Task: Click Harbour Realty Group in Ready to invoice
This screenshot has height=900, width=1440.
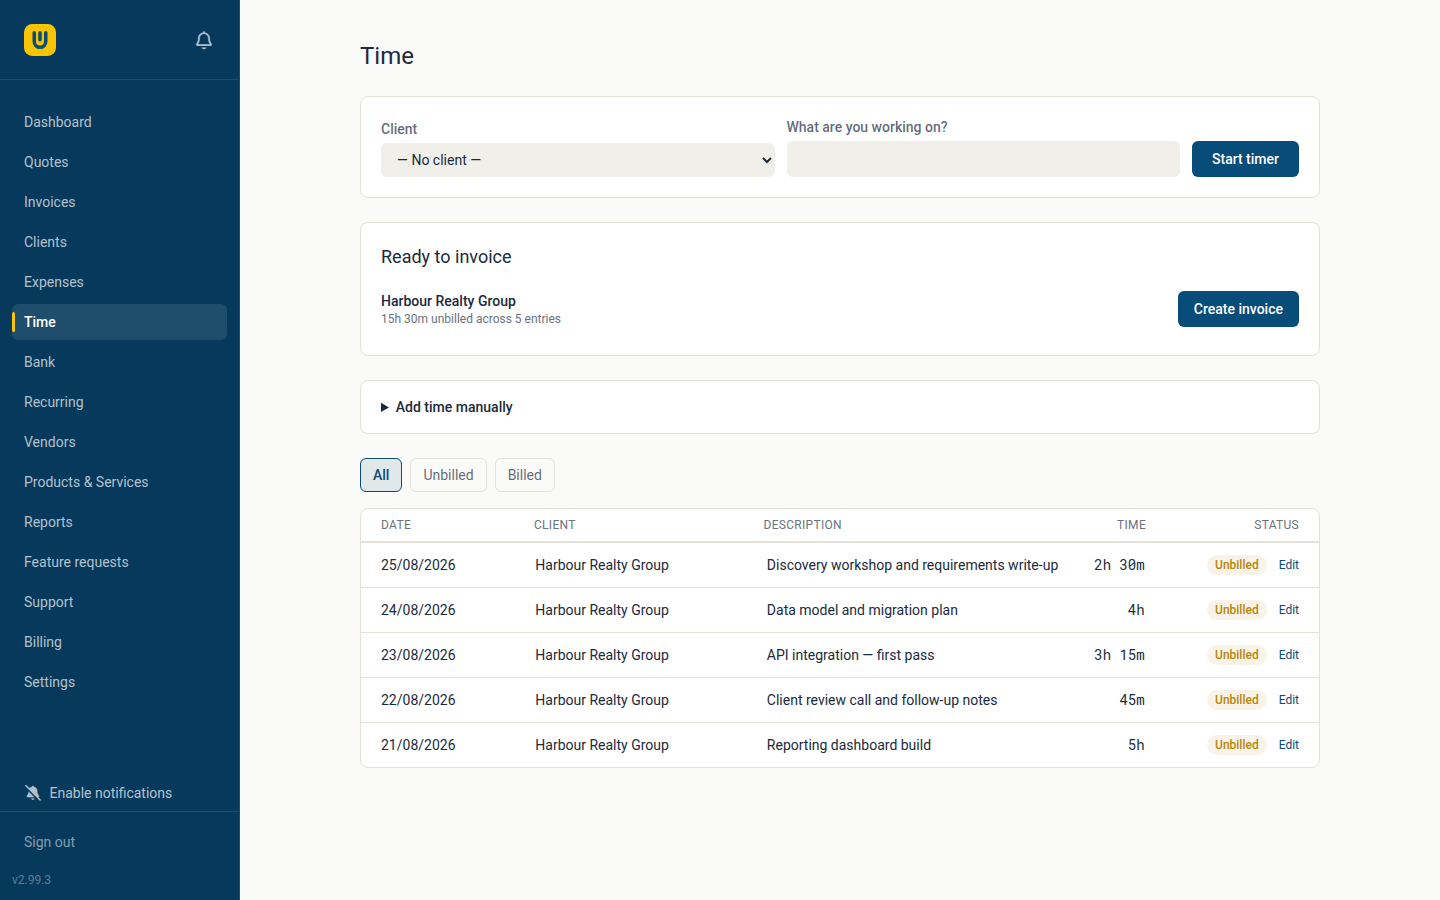Action: [x=448, y=301]
